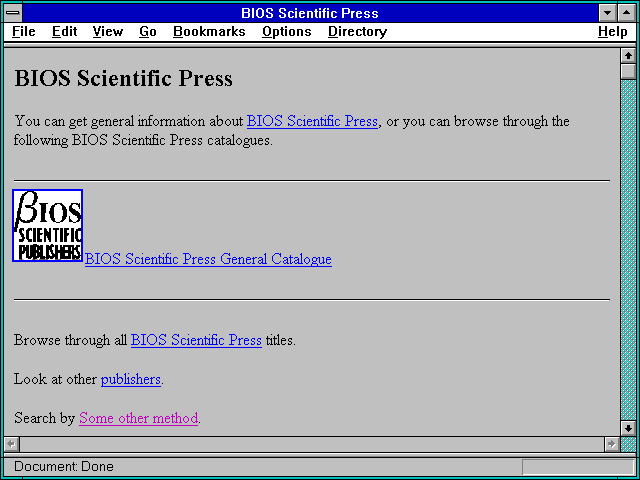Click the BIOS Scientific Press page heading
The image size is (640, 480).
[x=124, y=78]
